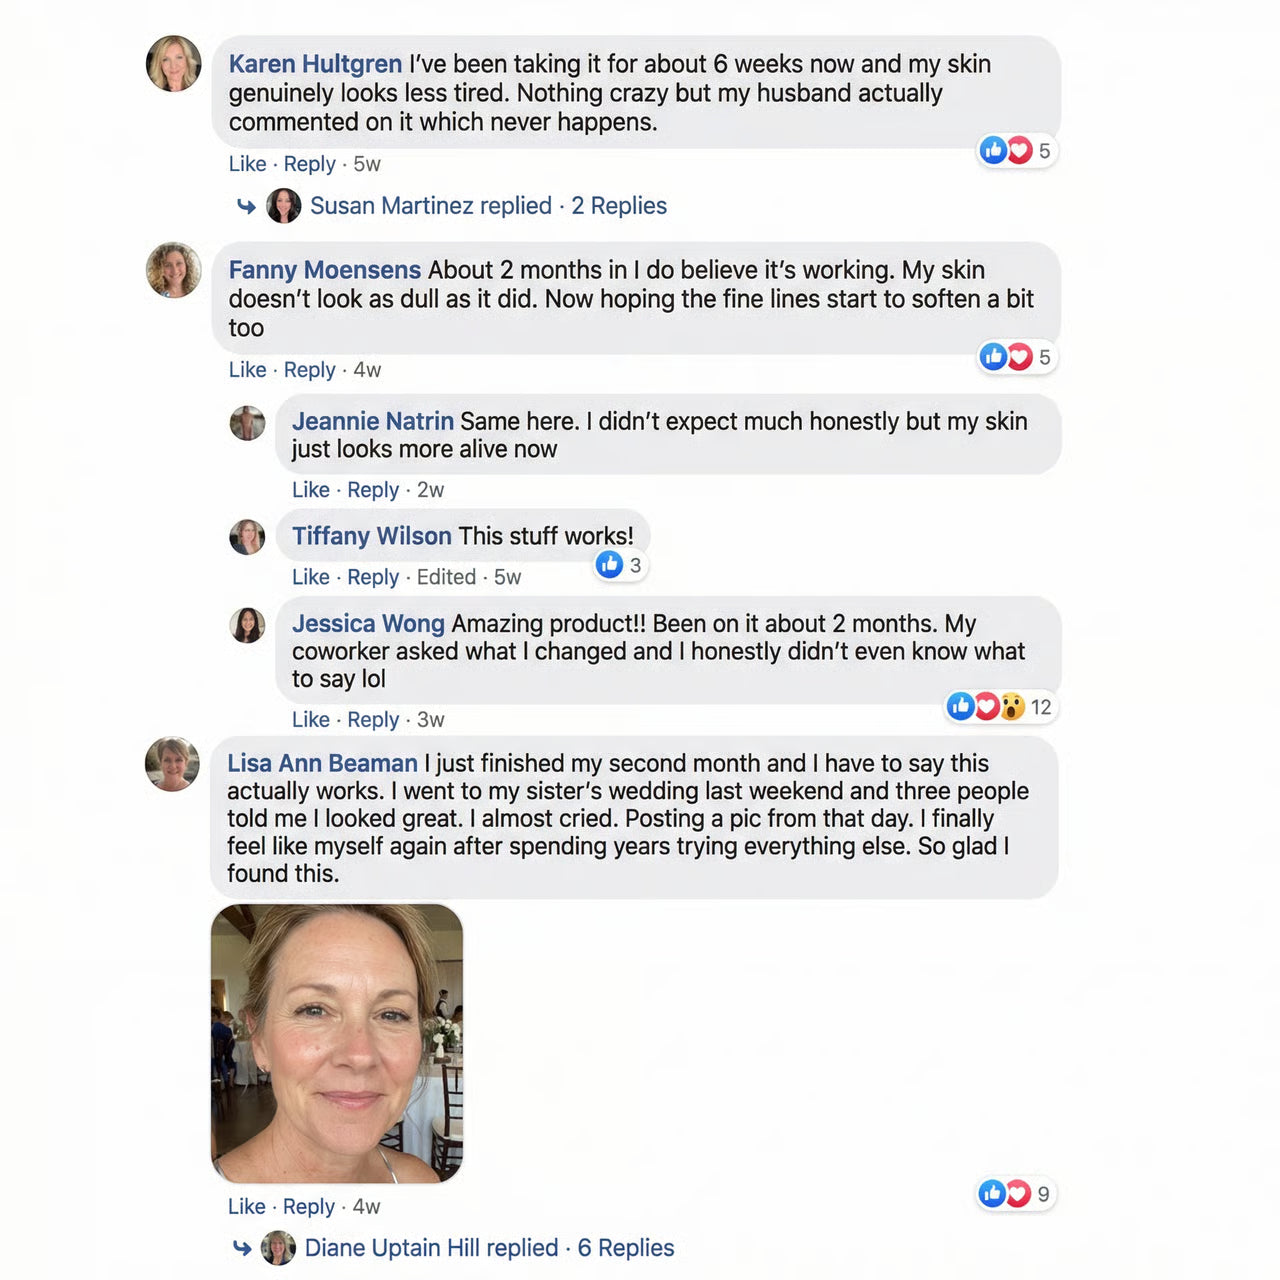Click Lisa Ann Beaman's profile avatar
Viewport: 1280px width, 1280px height.
(173, 764)
